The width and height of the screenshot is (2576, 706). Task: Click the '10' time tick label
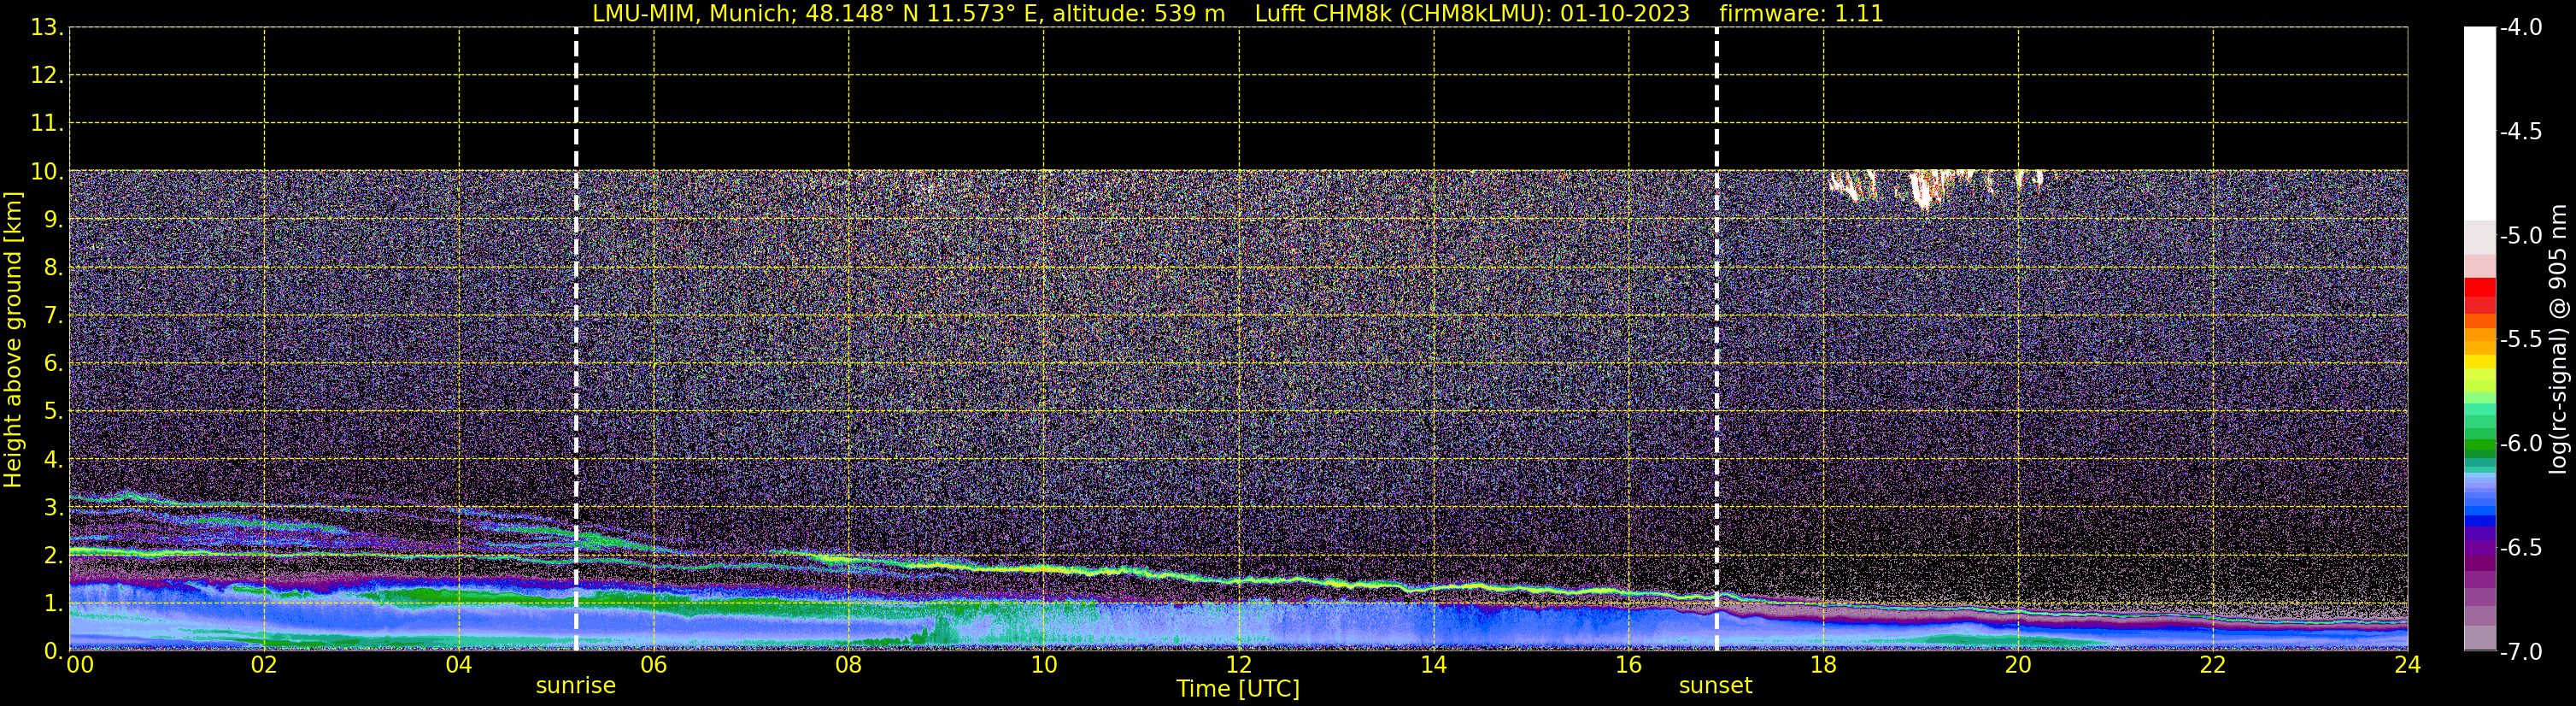coord(1043,665)
